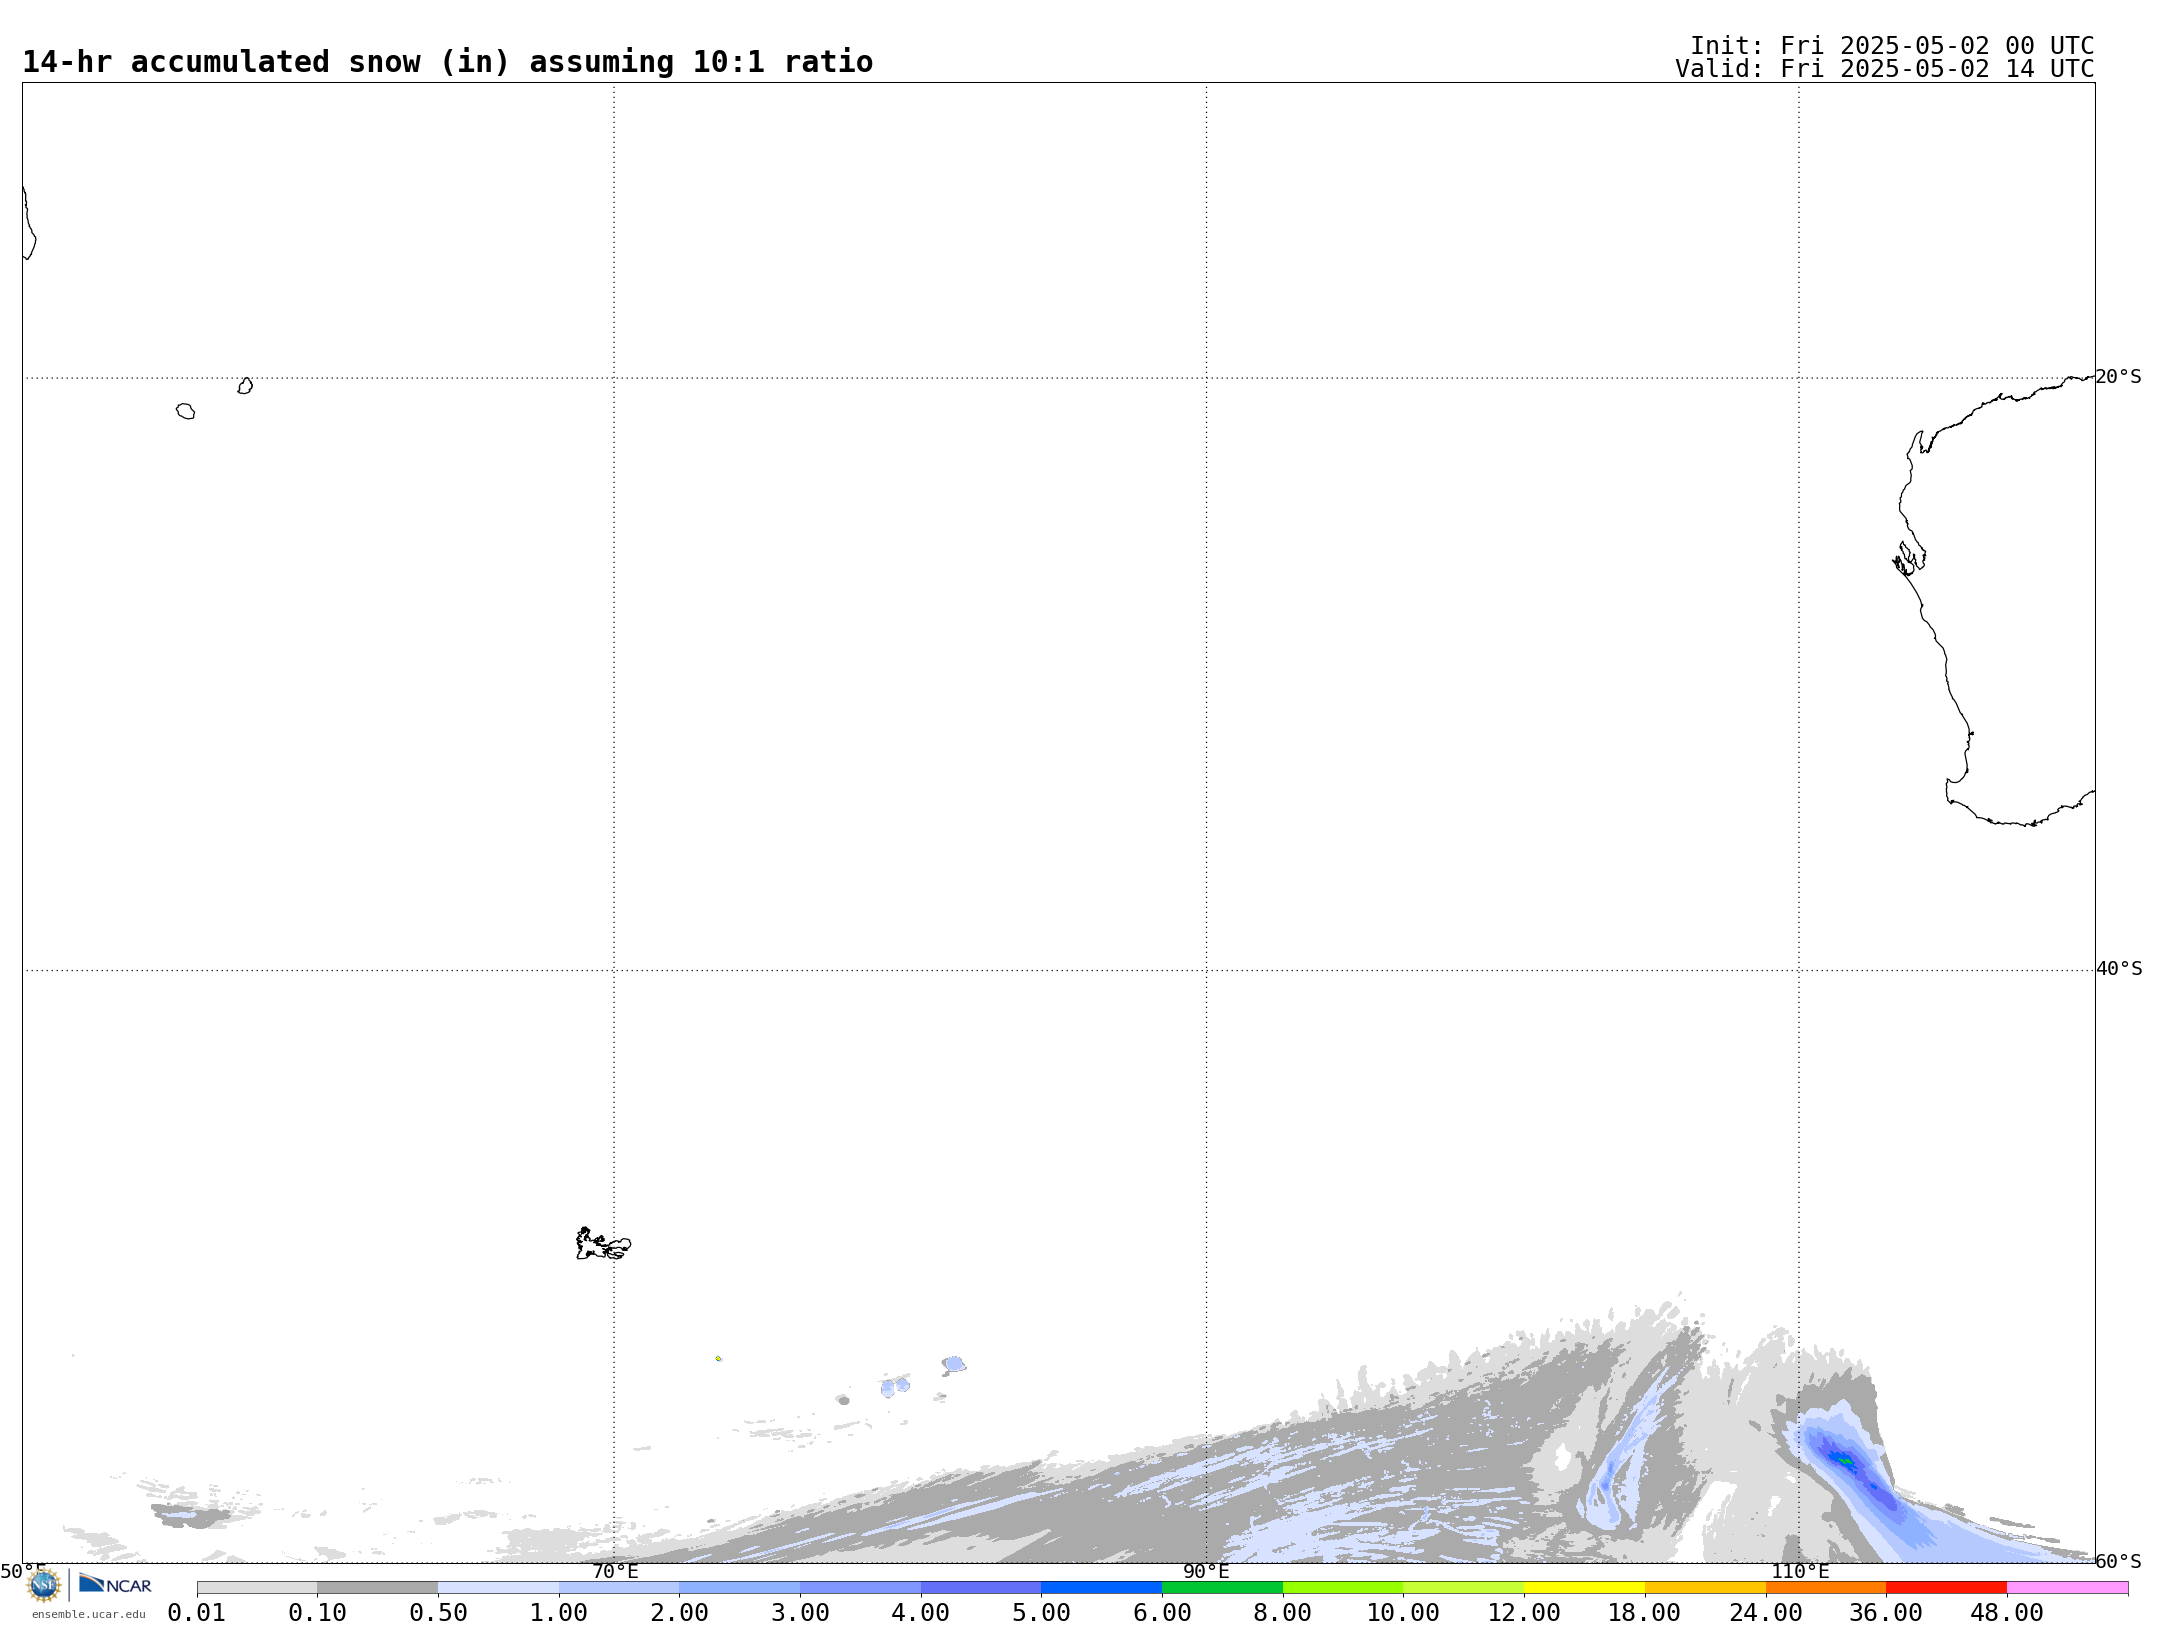Viewport: 2160px width, 1626px height.
Task: Select the dark gray 0.10 color swatch
Action: 377,1588
